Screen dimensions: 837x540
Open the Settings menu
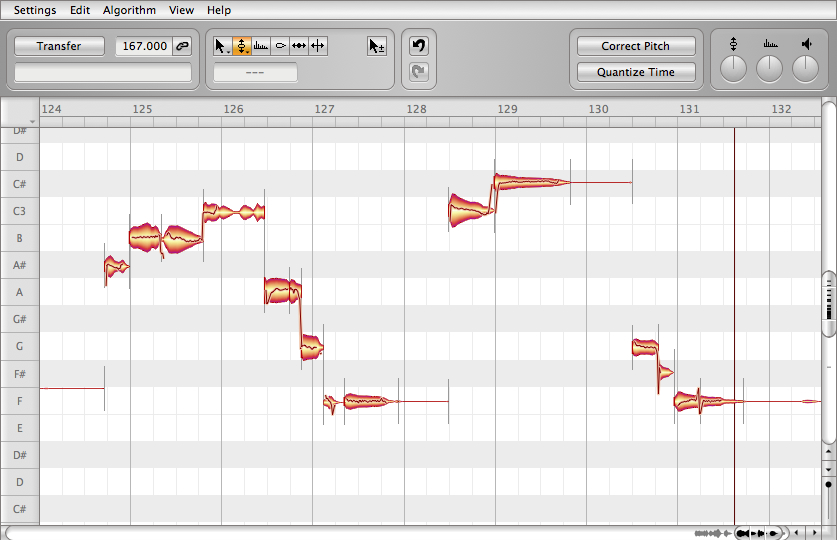35,10
